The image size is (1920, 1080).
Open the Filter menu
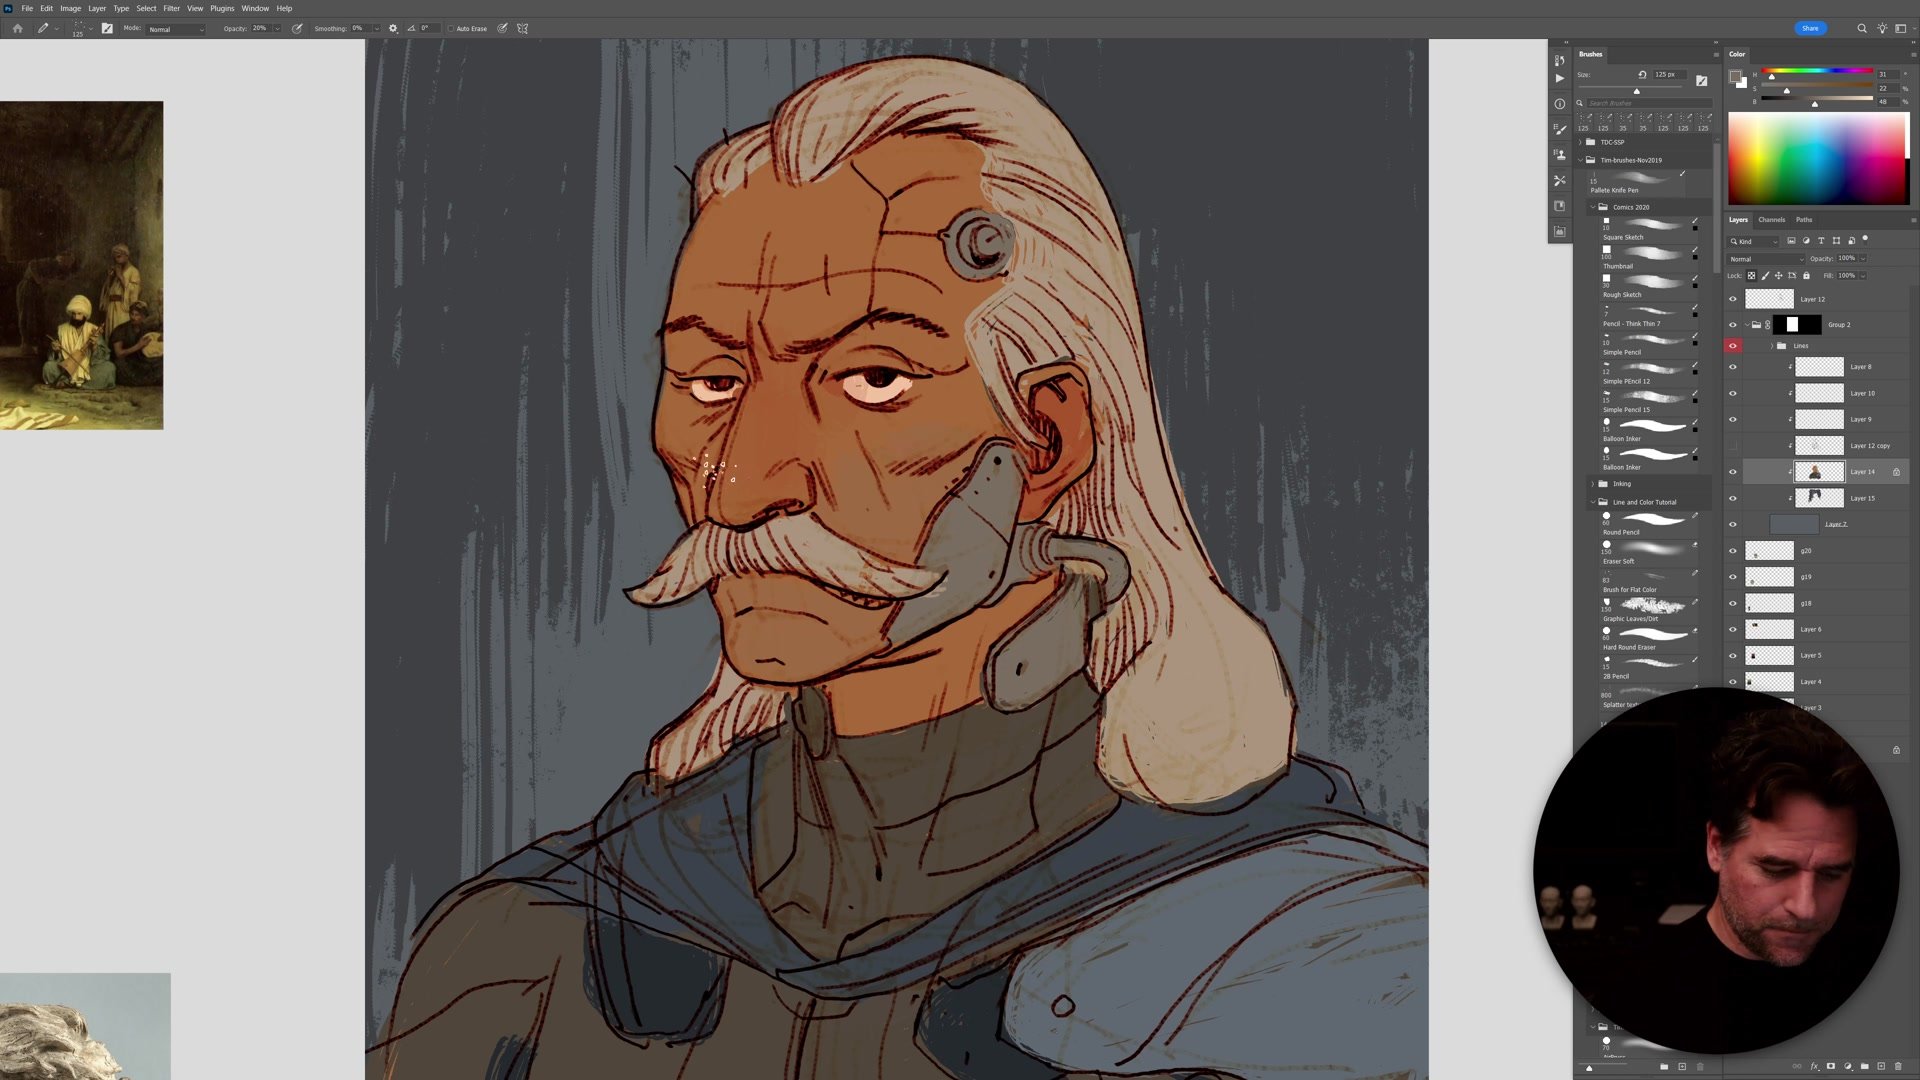[171, 8]
